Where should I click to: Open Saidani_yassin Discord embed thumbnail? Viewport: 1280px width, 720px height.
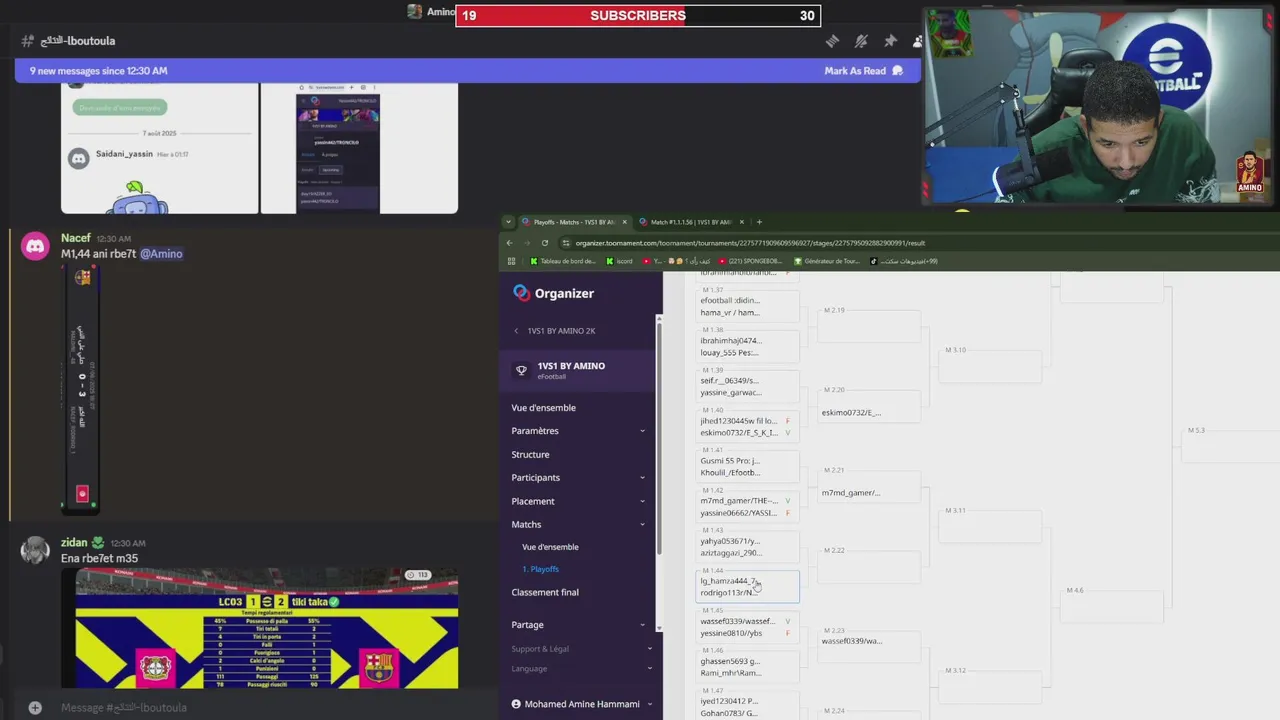point(160,148)
